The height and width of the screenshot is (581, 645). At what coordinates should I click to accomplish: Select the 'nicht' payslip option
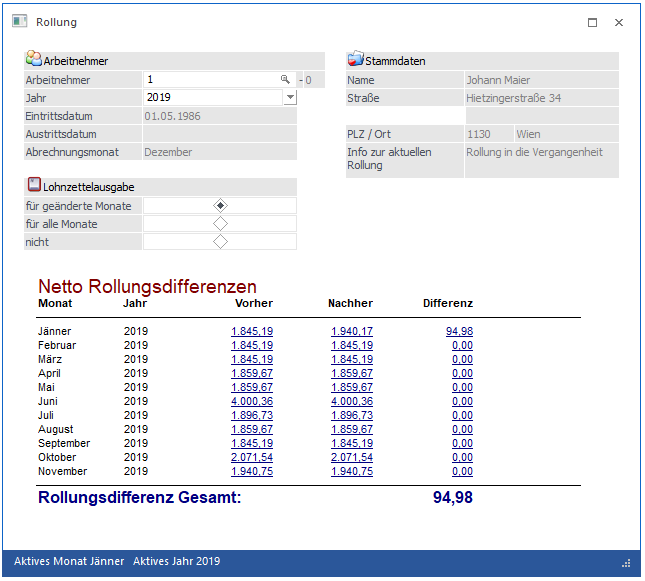(220, 241)
